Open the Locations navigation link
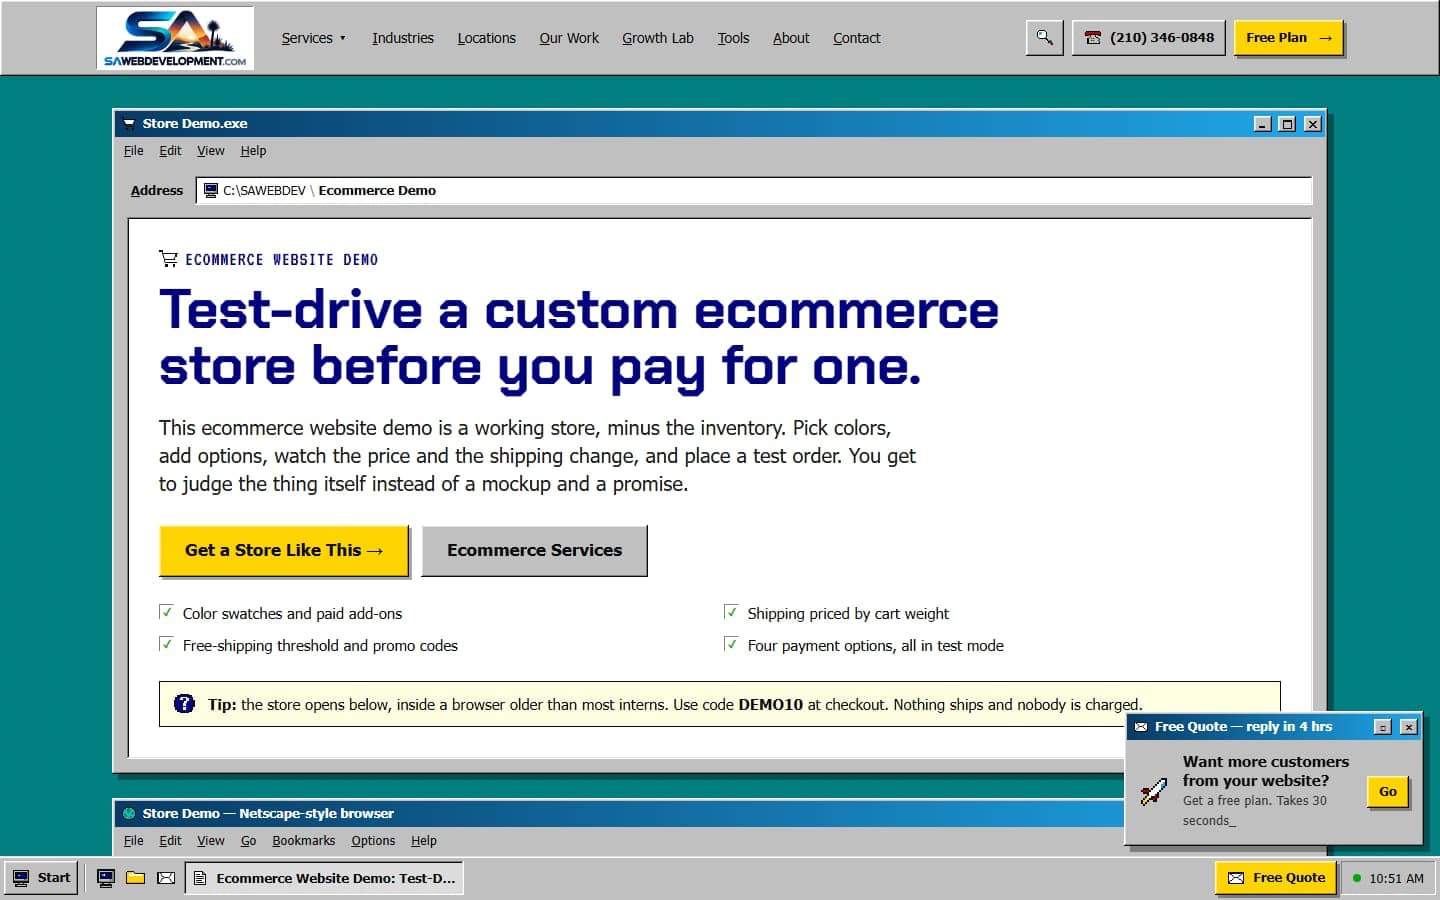 click(487, 38)
